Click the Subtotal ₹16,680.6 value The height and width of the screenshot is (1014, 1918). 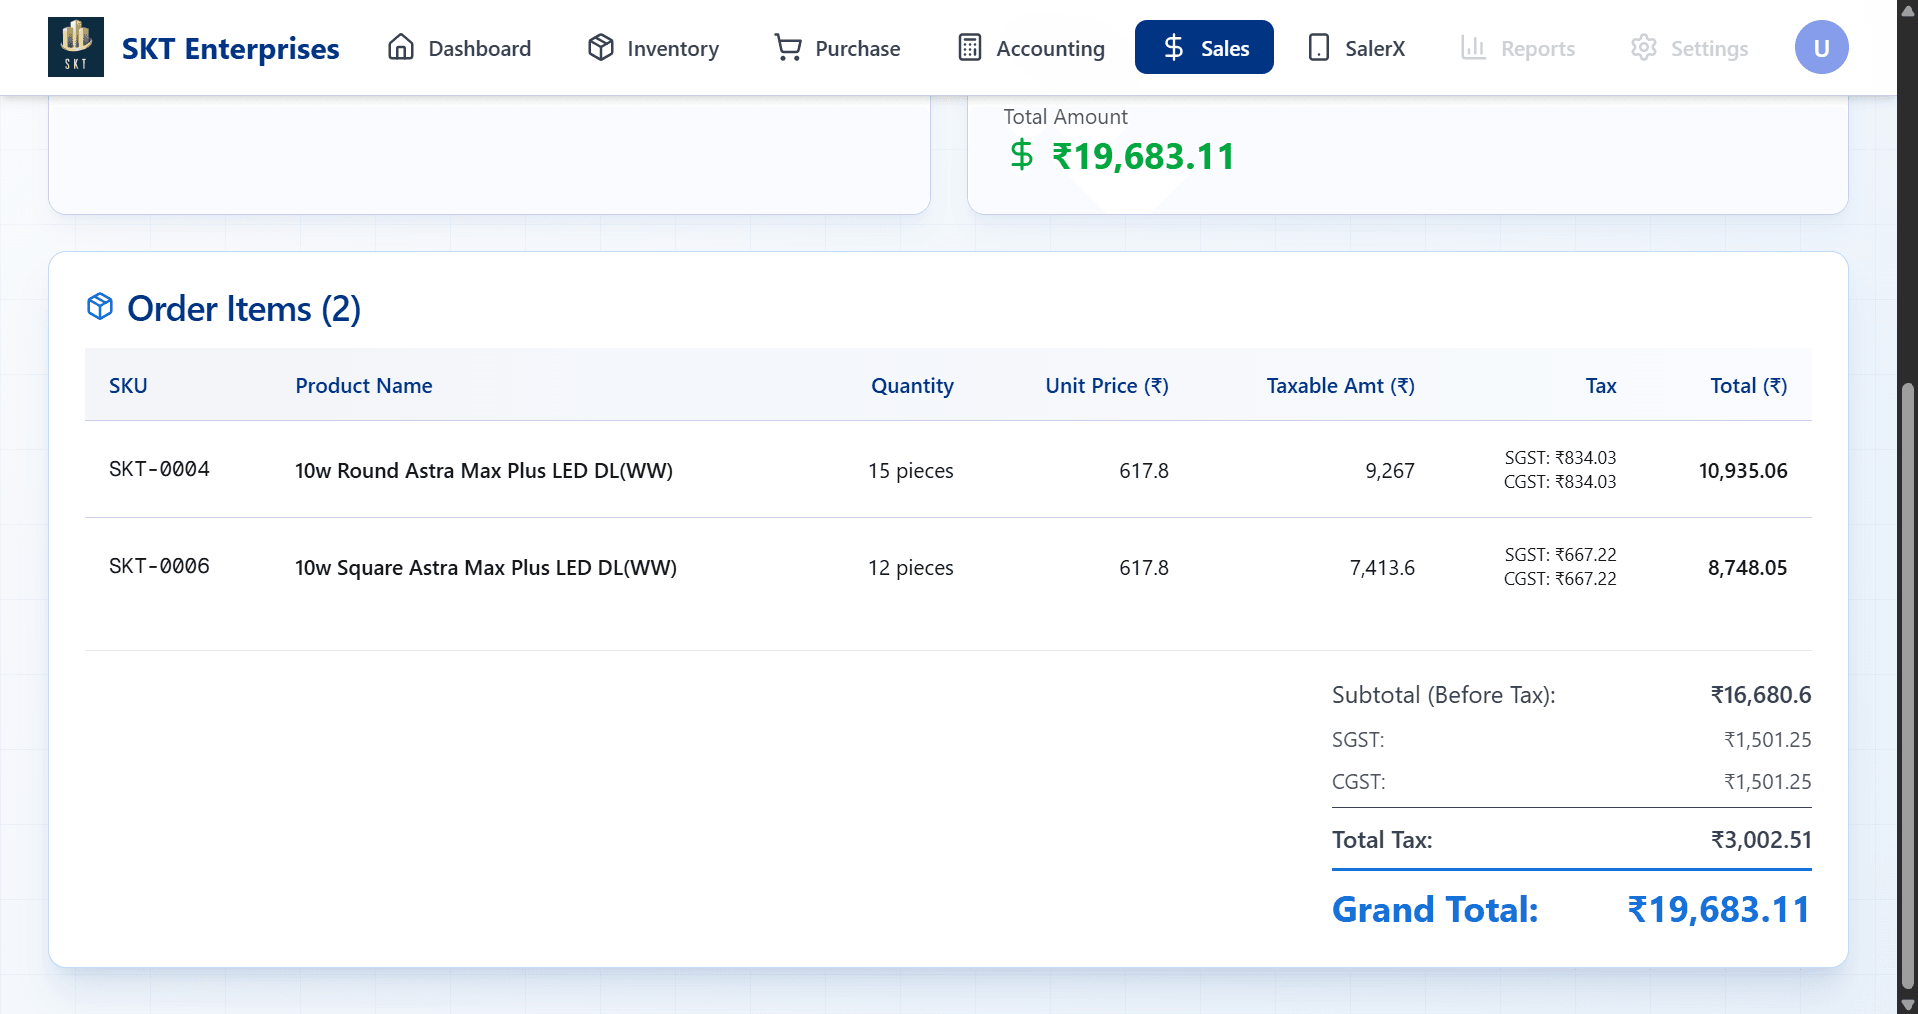(1761, 694)
